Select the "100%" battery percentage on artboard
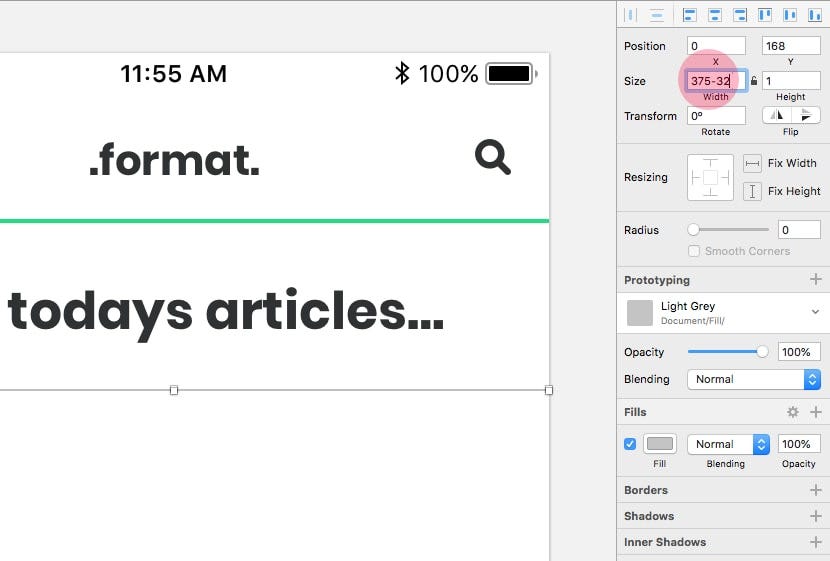Viewport: 830px width, 561px height. click(x=448, y=74)
